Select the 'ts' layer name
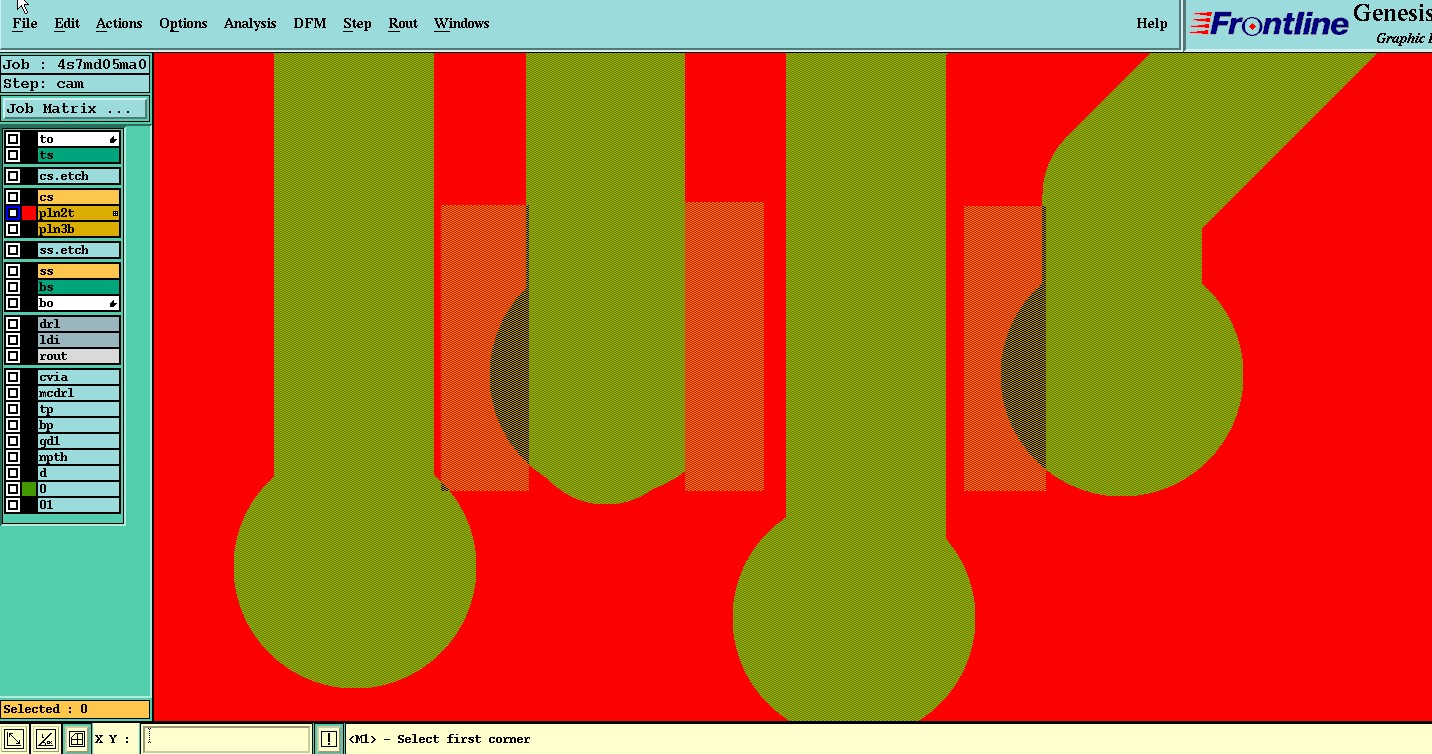Image resolution: width=1432 pixels, height=754 pixels. (78, 155)
